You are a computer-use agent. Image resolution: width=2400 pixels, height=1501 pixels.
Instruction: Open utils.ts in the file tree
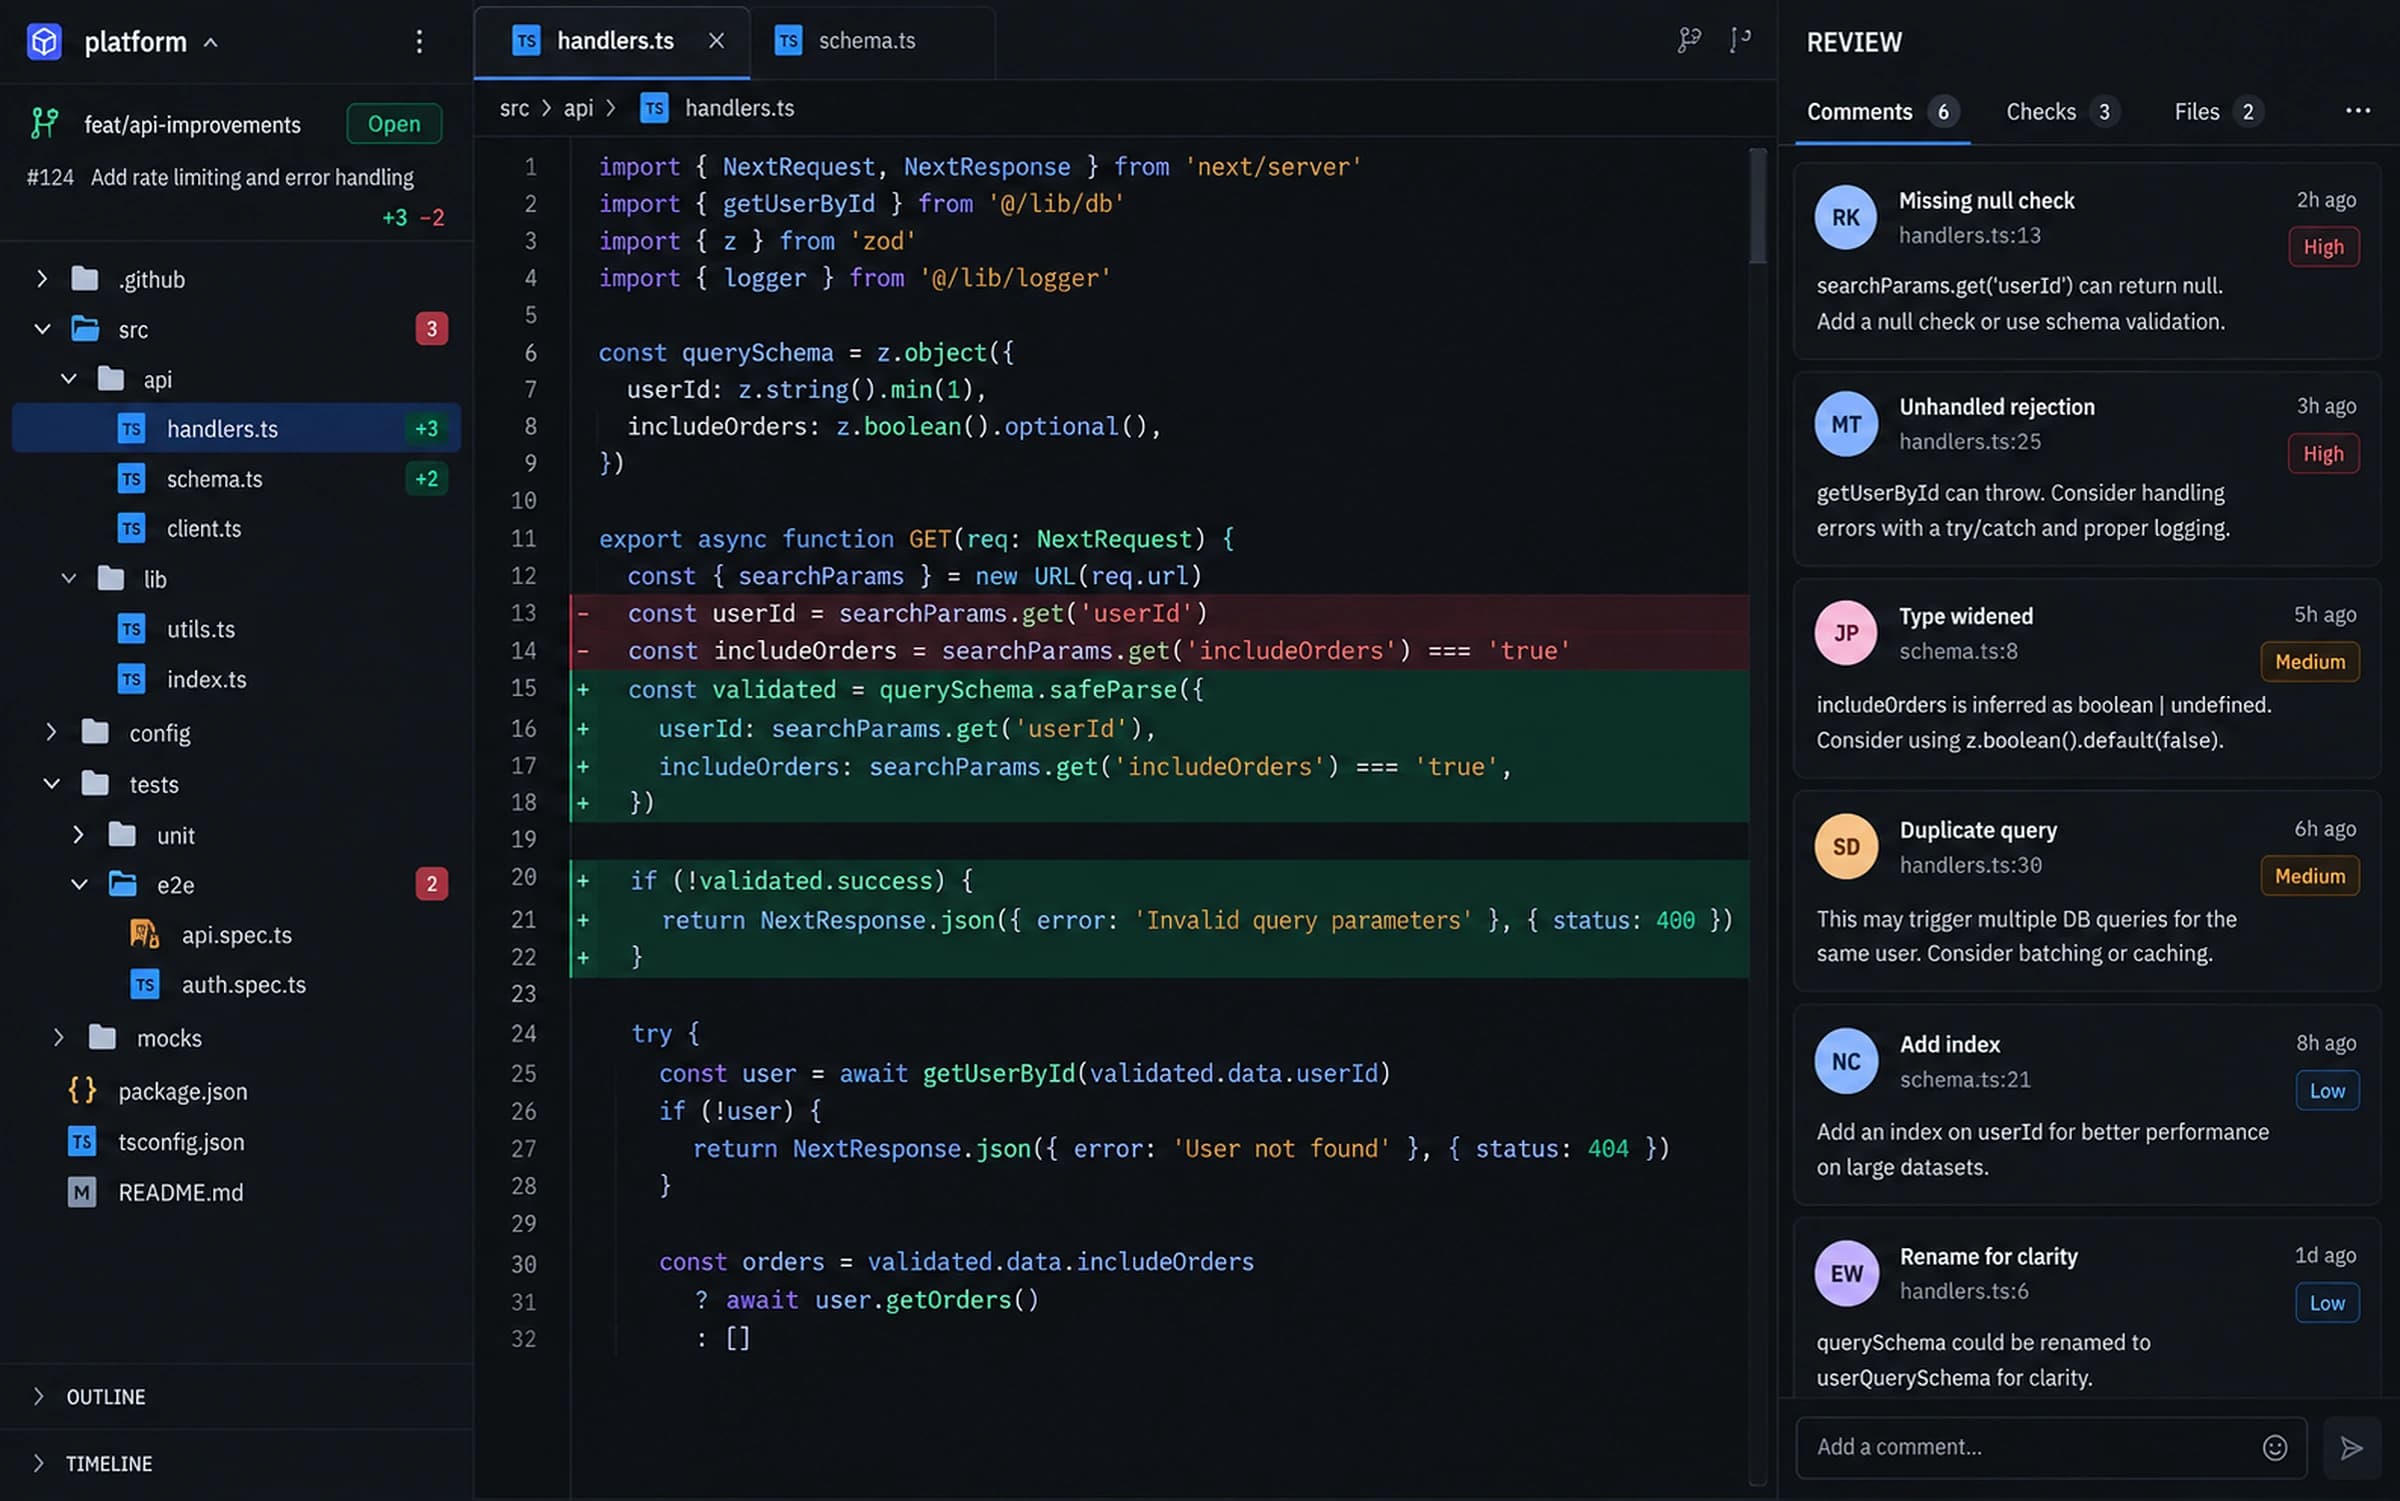236,629
